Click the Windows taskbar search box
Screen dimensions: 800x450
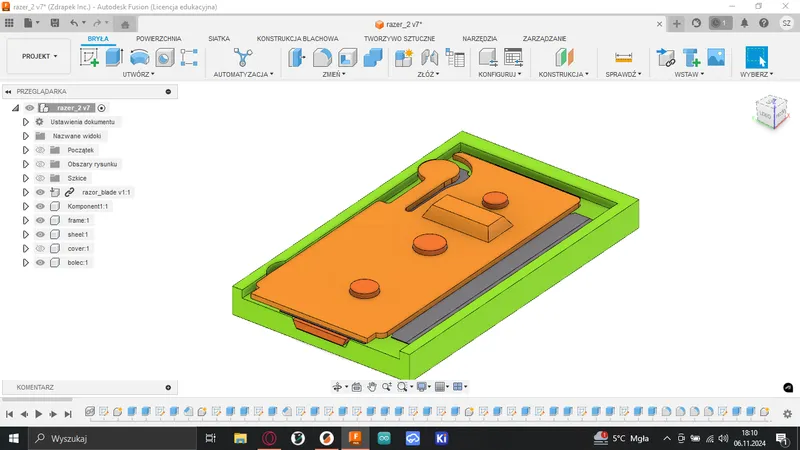(100, 438)
